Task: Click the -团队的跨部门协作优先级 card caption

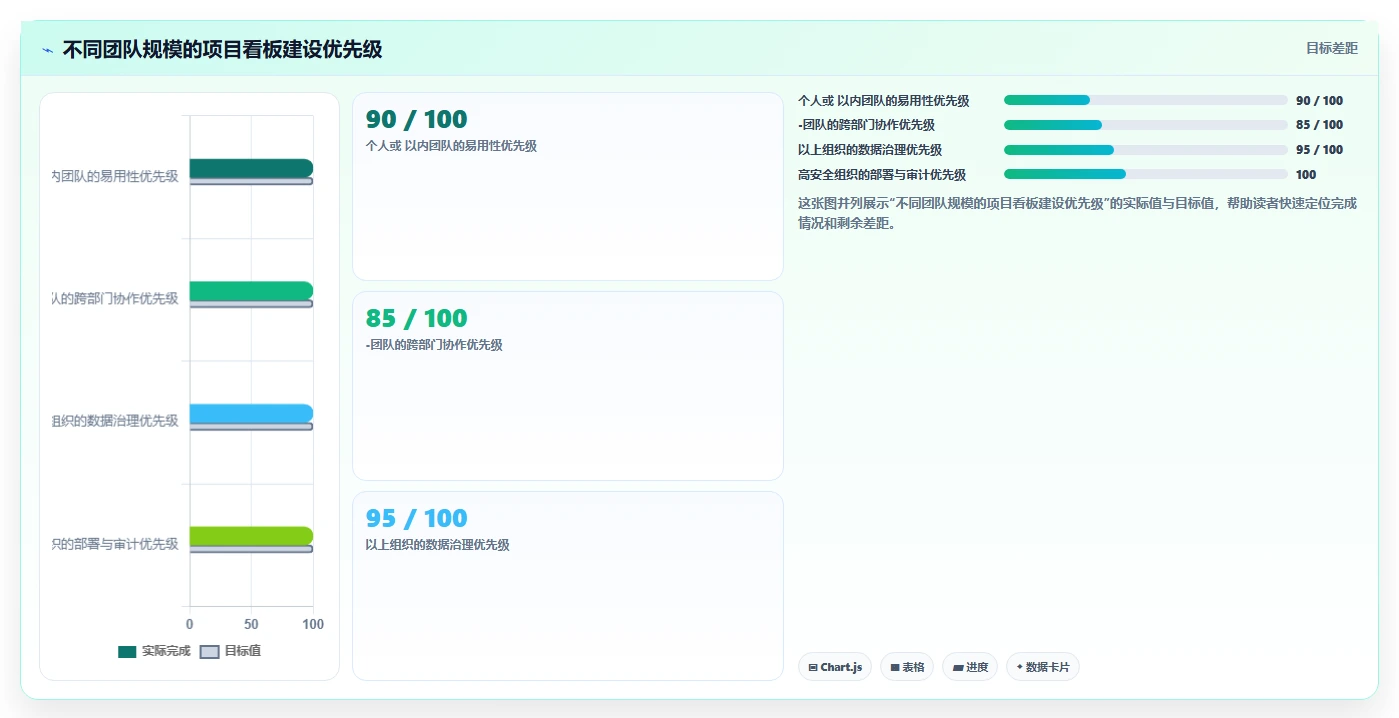Action: coord(434,345)
